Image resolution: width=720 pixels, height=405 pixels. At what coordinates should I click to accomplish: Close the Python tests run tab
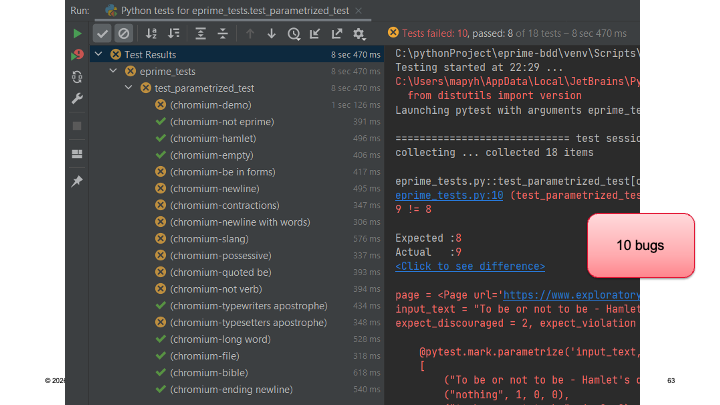tap(359, 11)
